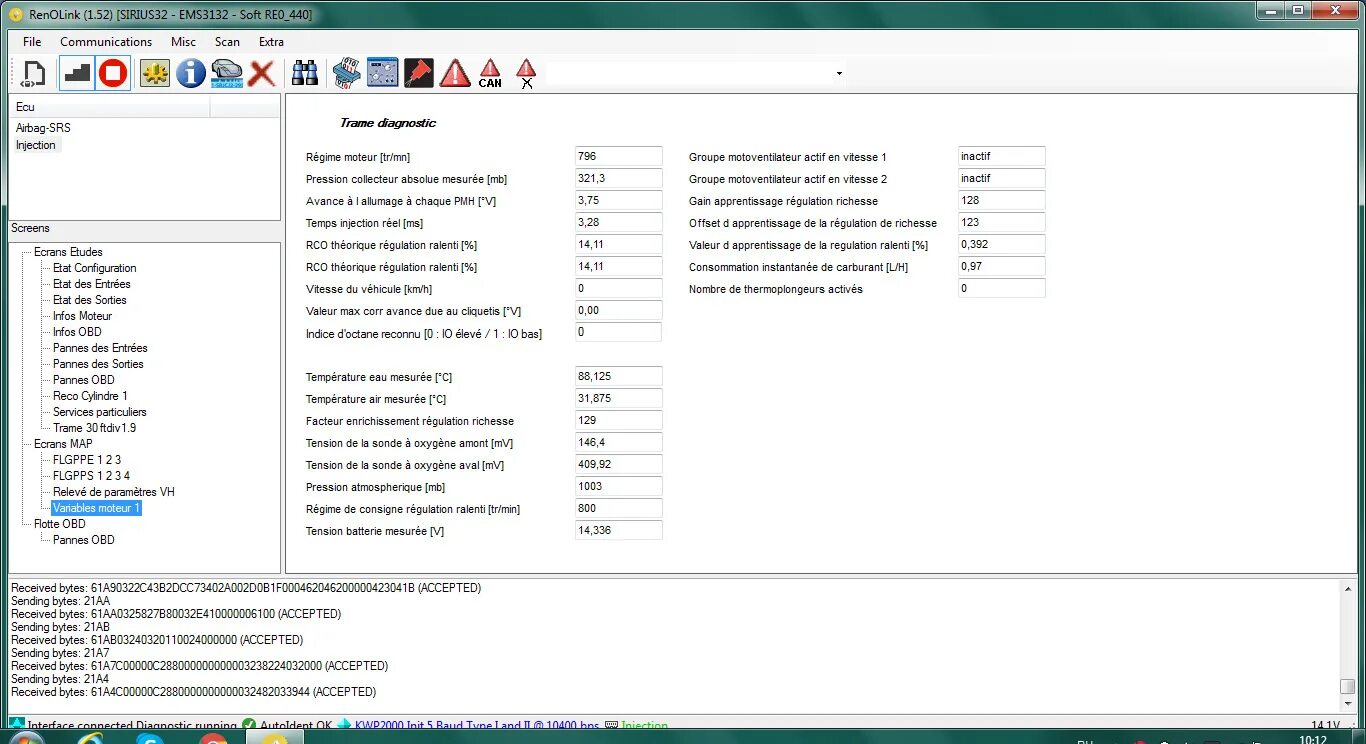This screenshot has height=744, width=1366.
Task: Click the Consommation instantanée de carburant field
Action: [x=1002, y=266]
